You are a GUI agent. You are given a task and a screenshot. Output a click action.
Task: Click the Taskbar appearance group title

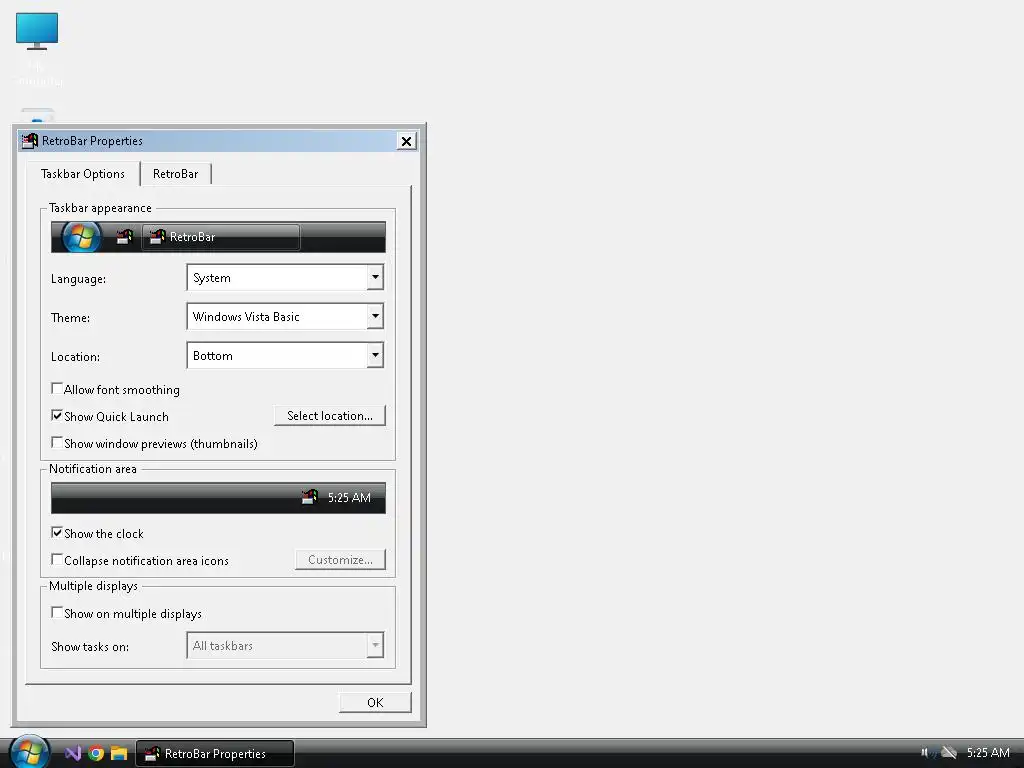(101, 208)
